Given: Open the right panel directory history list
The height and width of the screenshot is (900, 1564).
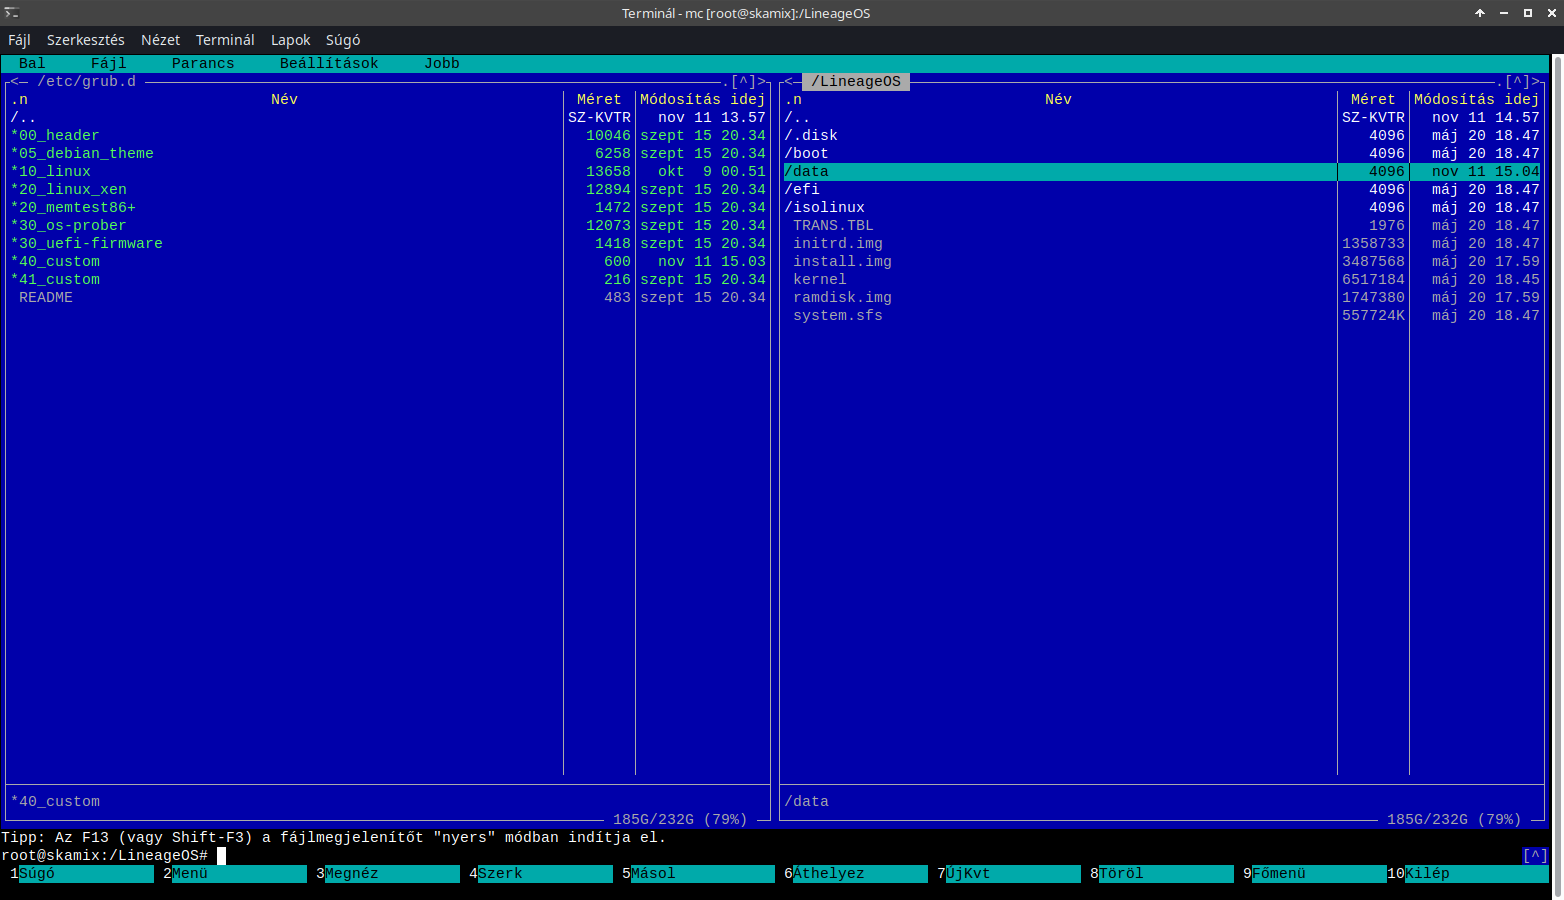Looking at the screenshot, I should [x=1518, y=82].
